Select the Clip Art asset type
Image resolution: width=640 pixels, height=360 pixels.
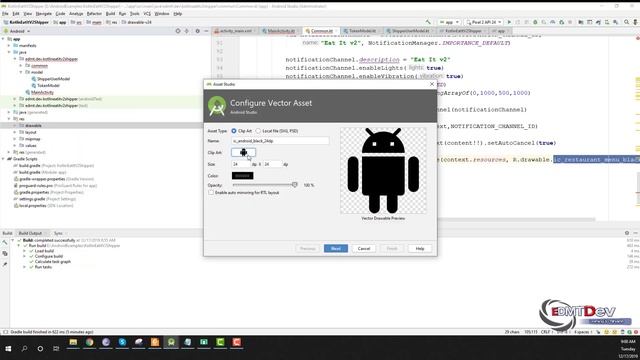pyautogui.click(x=234, y=131)
